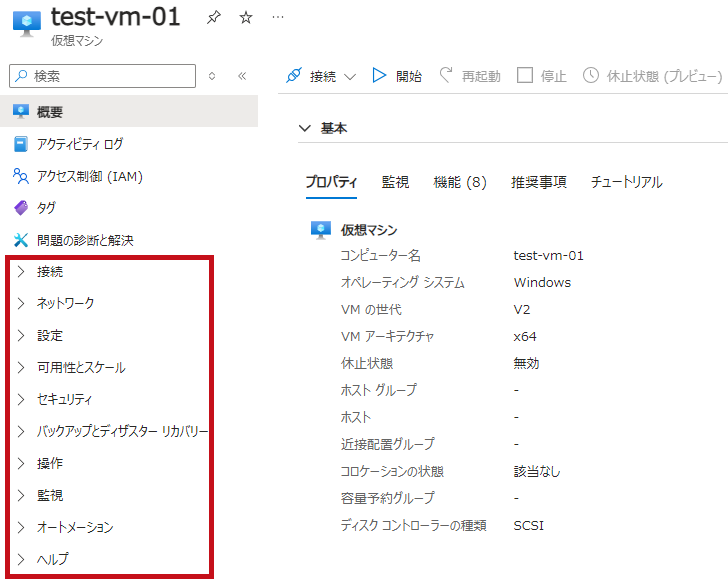Expand ヘルプ group in sidebar
Screen dimensions: 728x584
pos(21,559)
